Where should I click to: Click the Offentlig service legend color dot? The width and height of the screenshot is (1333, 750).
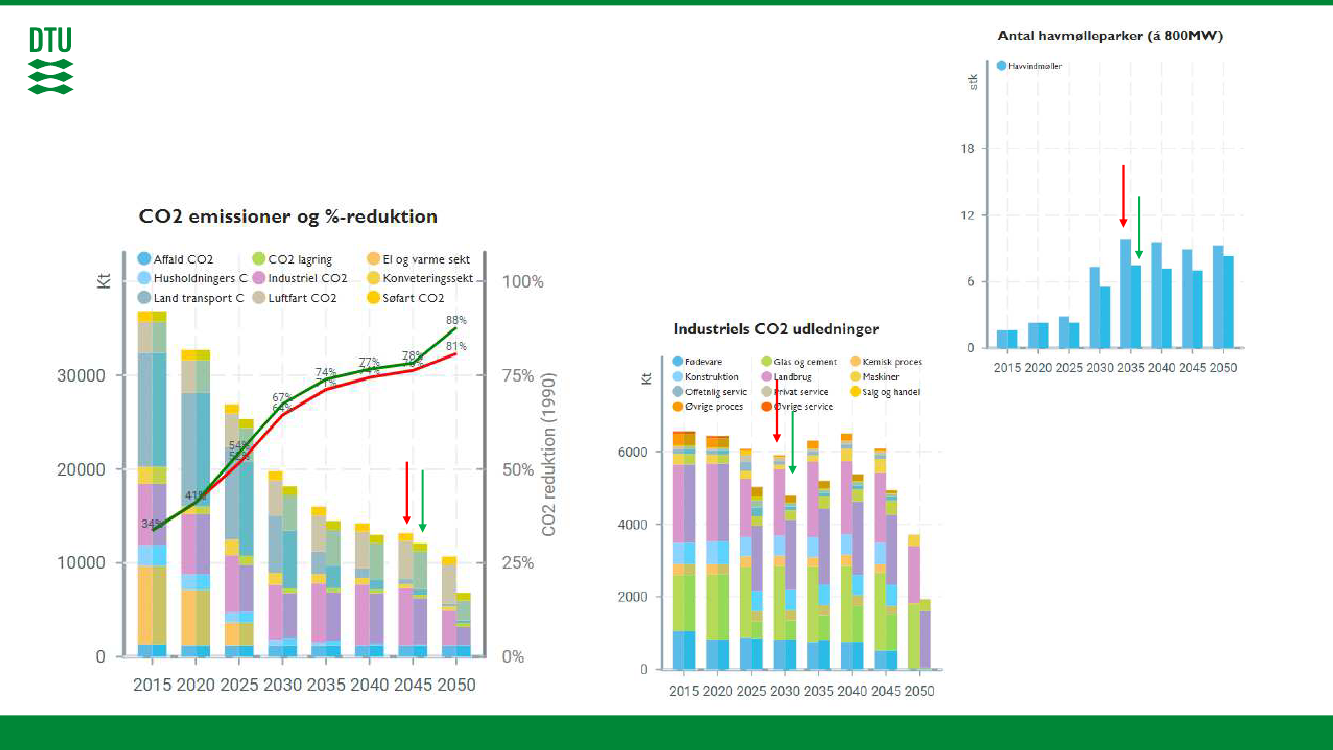point(678,392)
